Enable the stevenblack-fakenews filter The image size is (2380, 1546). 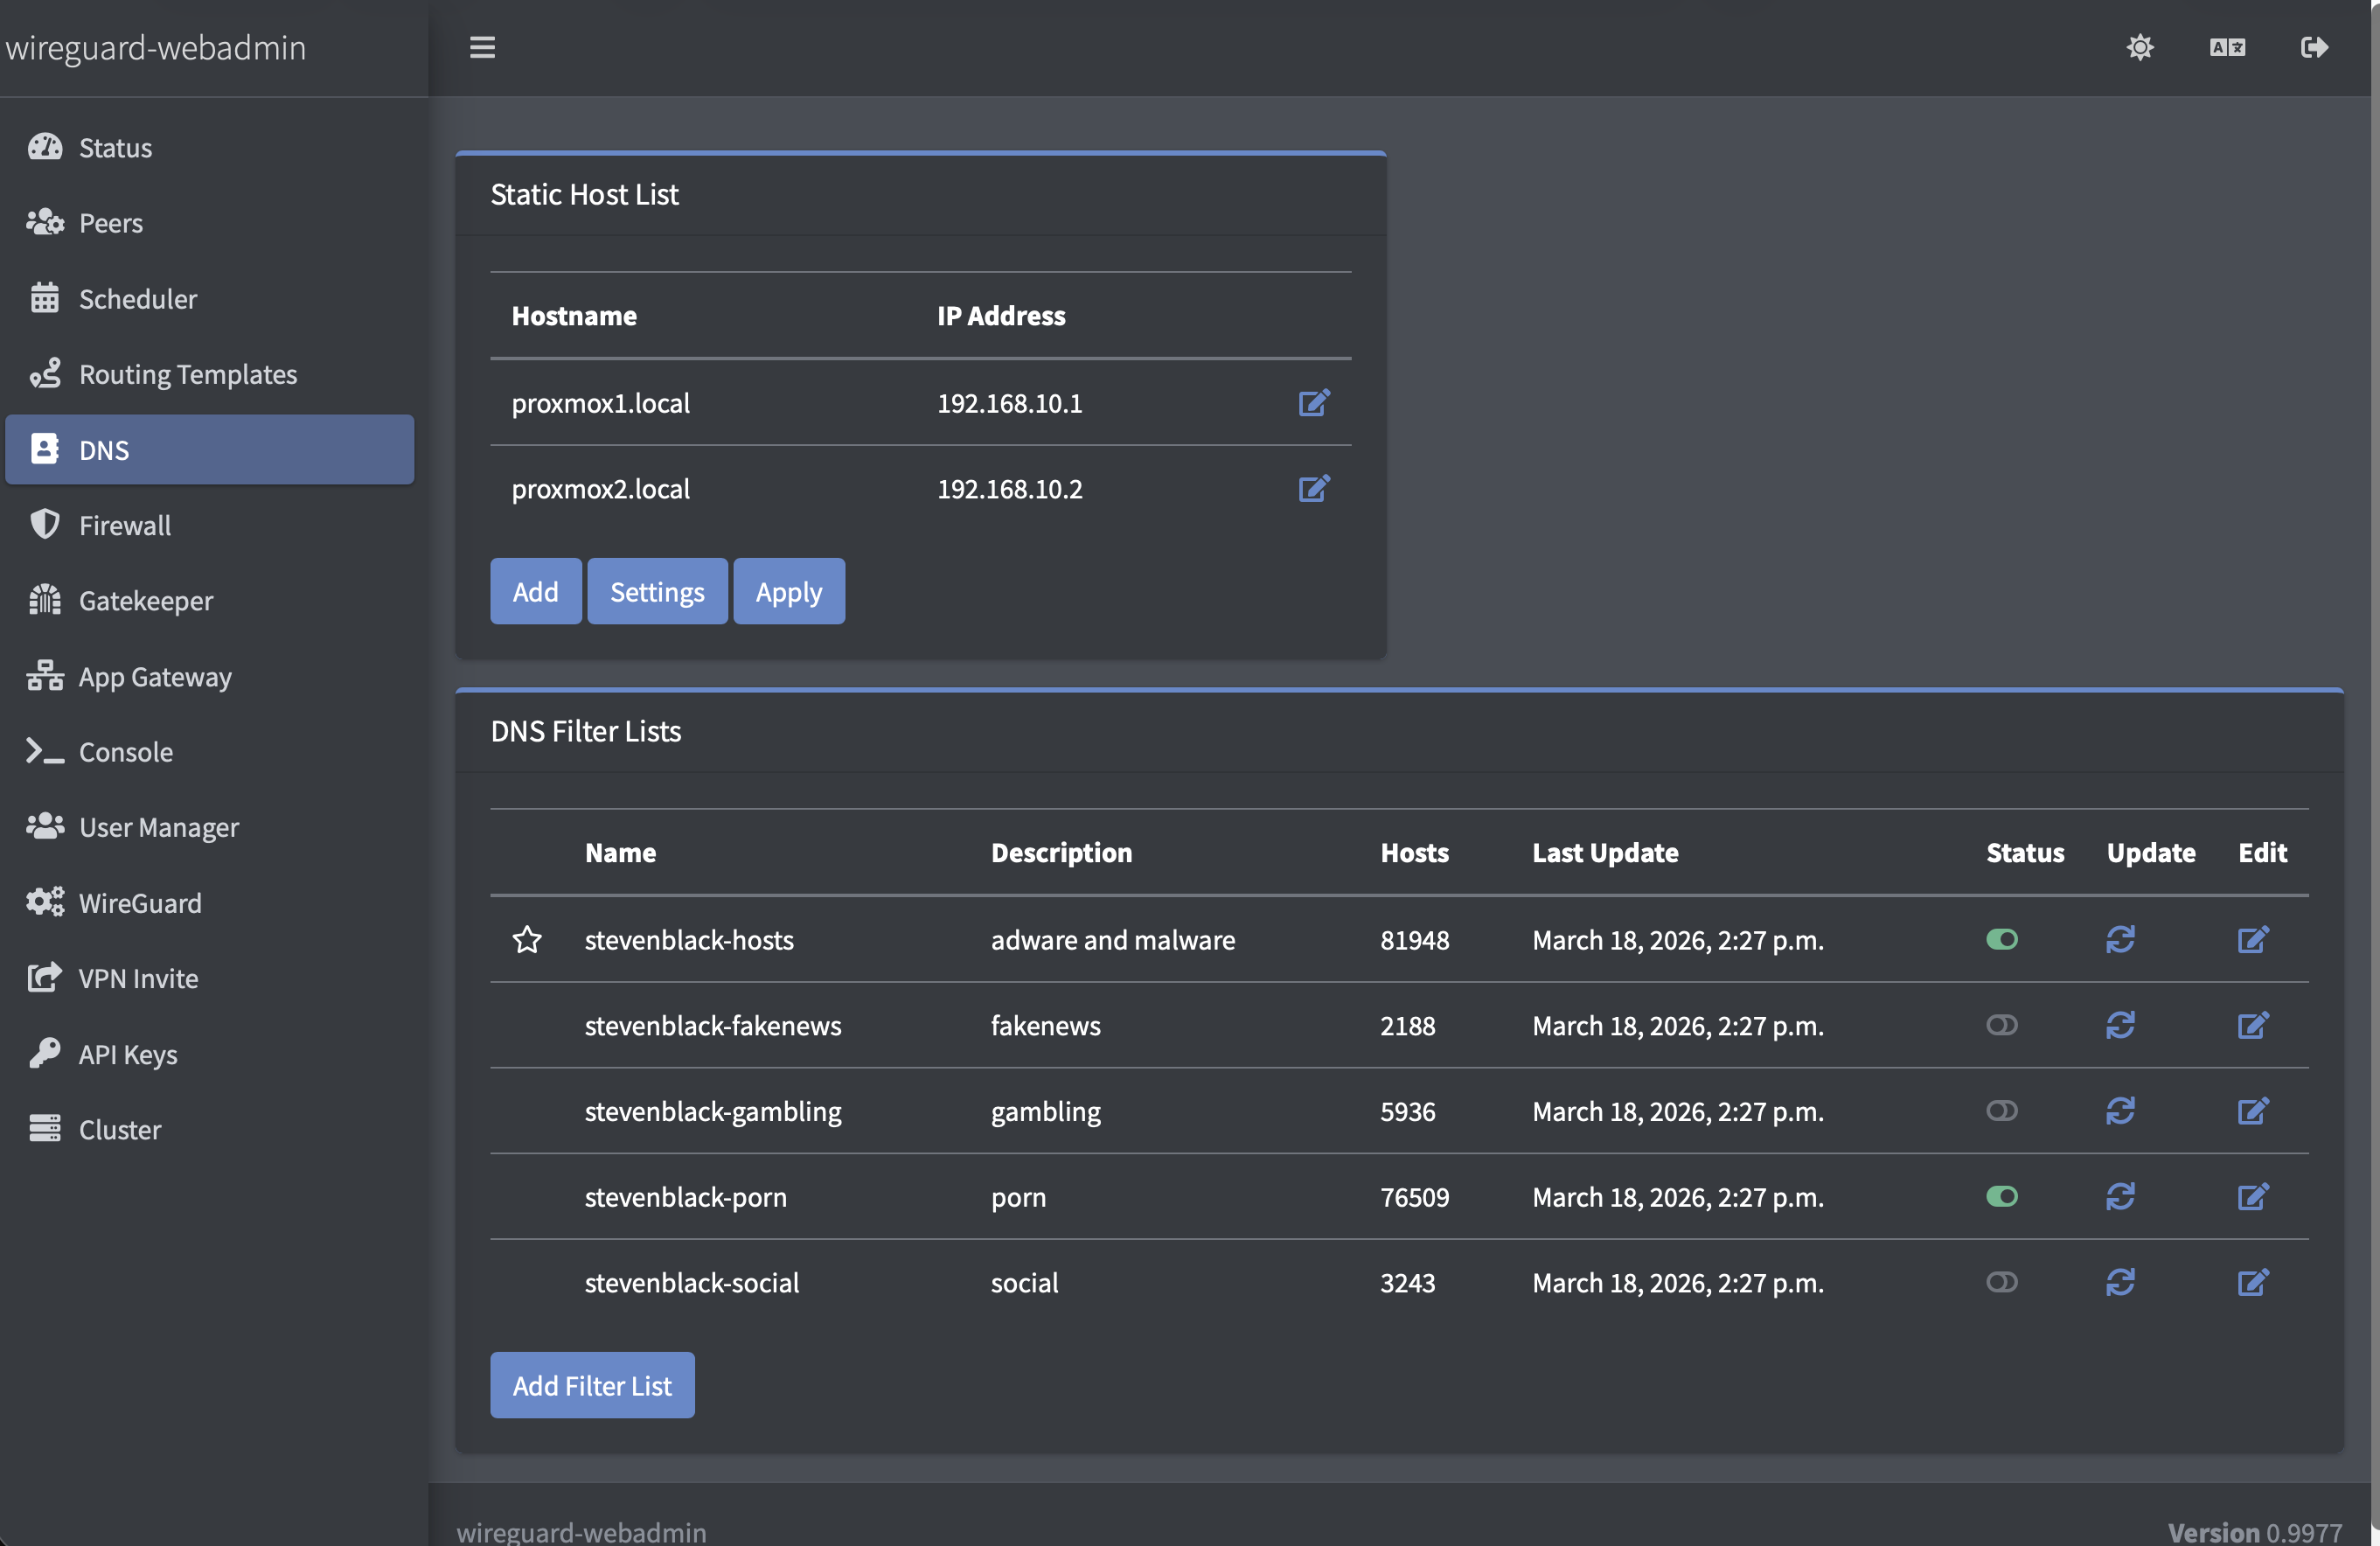[x=2002, y=1025]
